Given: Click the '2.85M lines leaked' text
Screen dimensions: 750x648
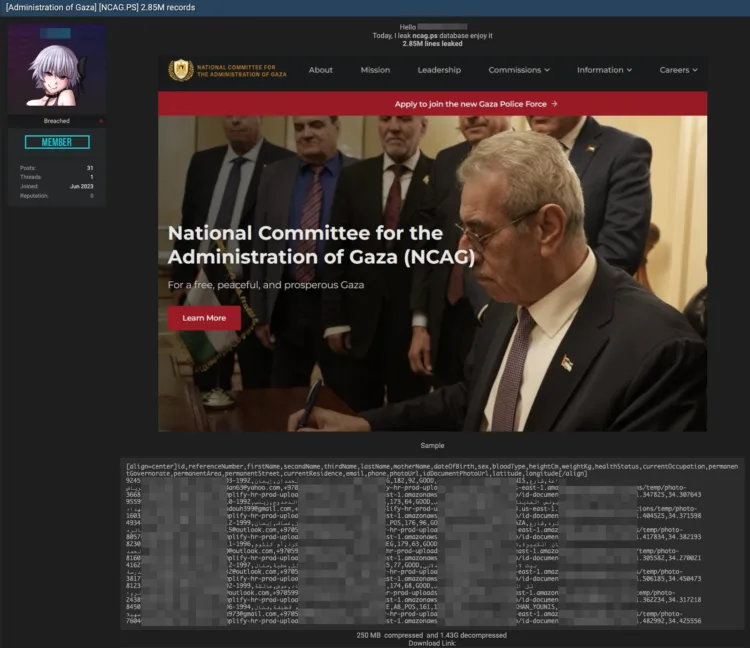Looking at the screenshot, I should coord(432,44).
